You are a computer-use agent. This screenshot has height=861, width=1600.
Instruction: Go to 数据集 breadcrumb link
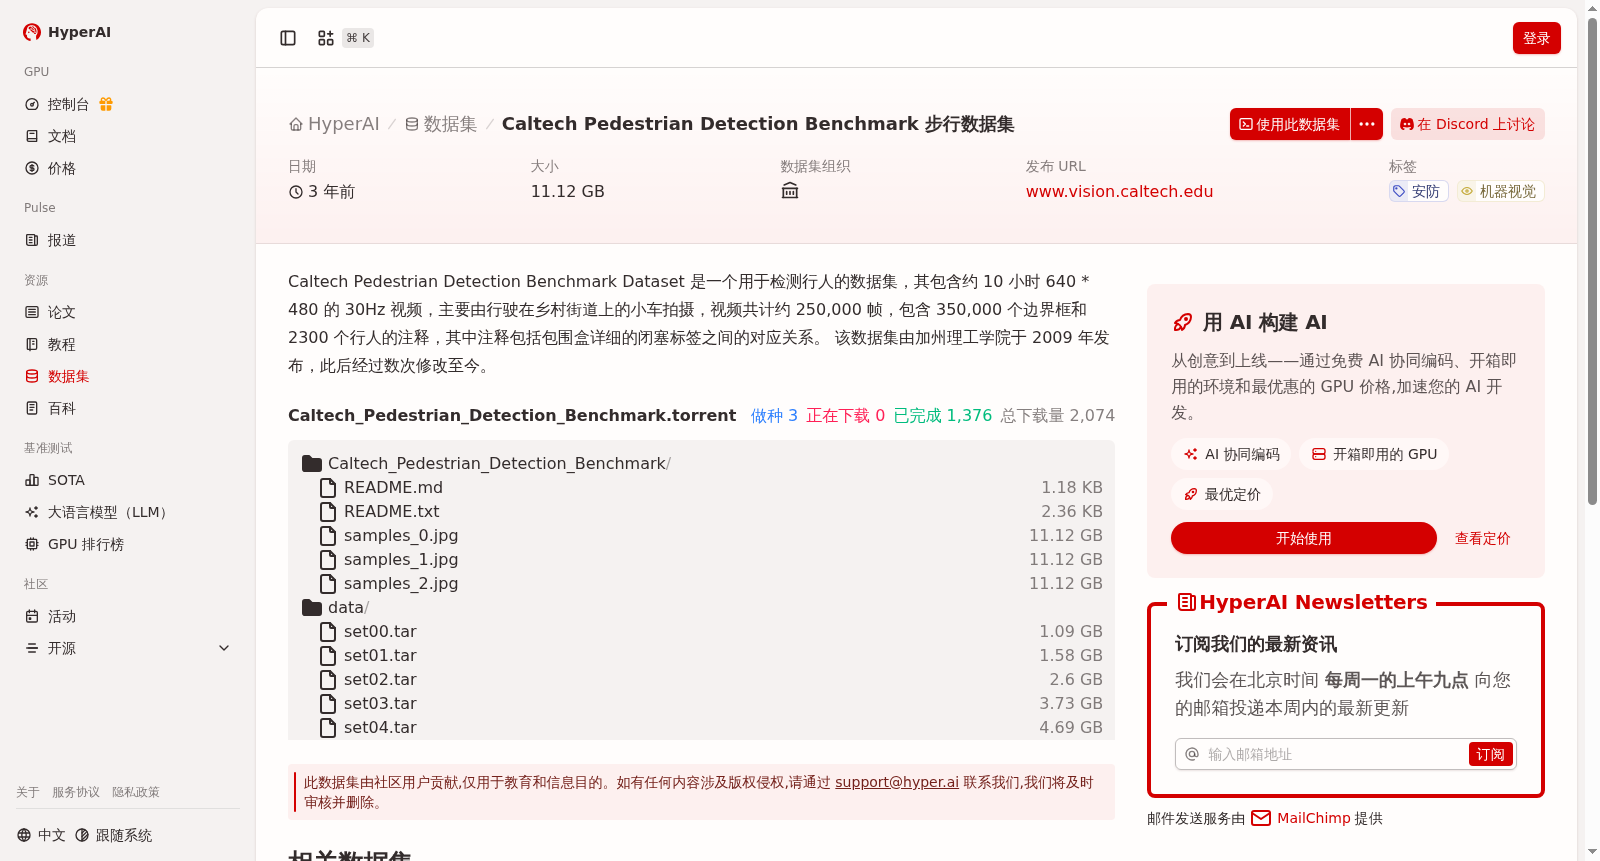coord(441,124)
